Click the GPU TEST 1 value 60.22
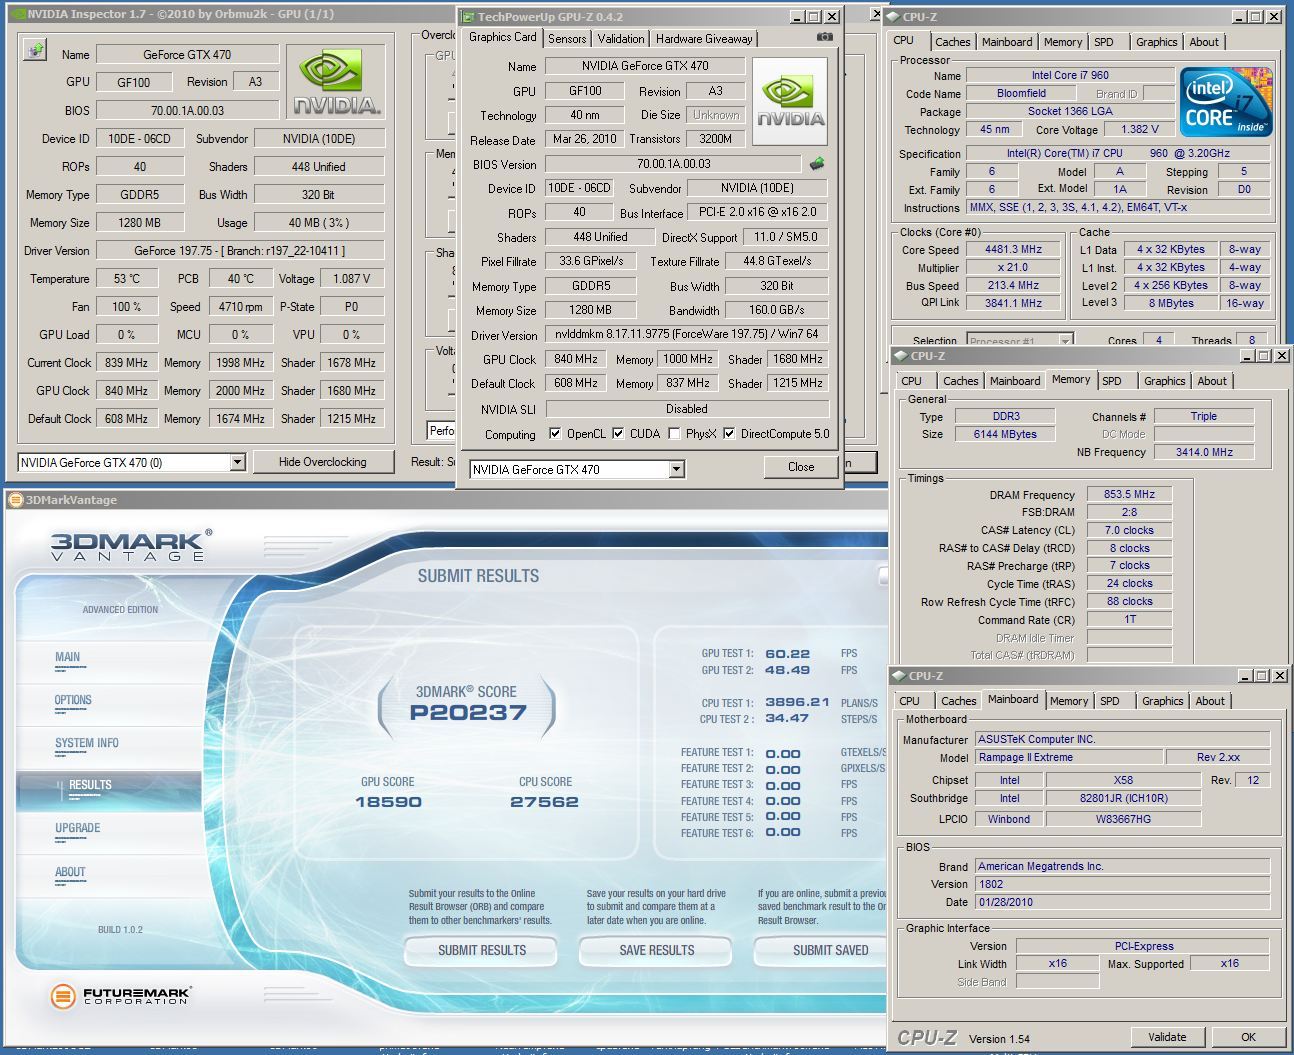 787,654
